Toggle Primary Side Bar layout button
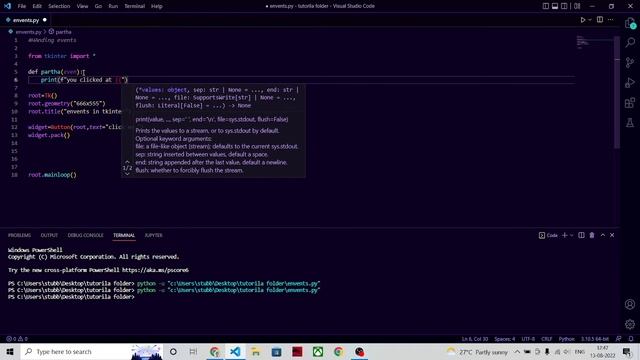This screenshot has height=360, width=640. (x=546, y=6)
